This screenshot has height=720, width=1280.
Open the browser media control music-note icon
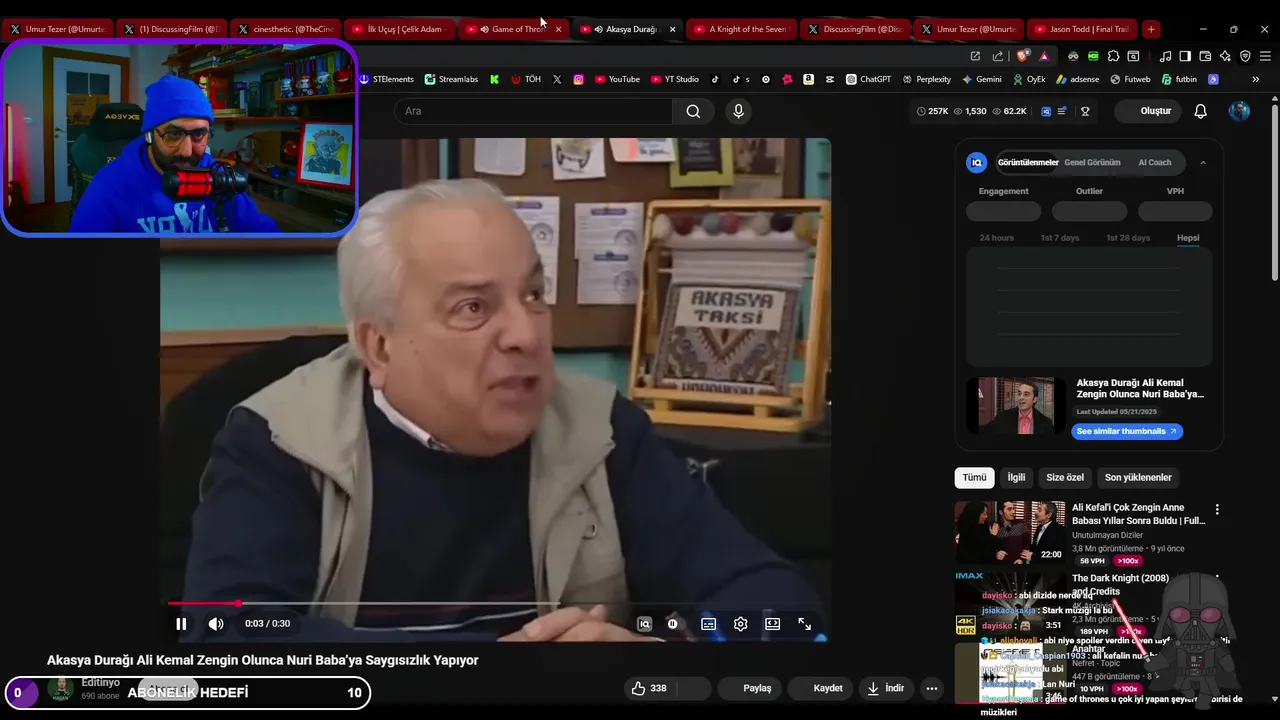pyautogui.click(x=1165, y=56)
